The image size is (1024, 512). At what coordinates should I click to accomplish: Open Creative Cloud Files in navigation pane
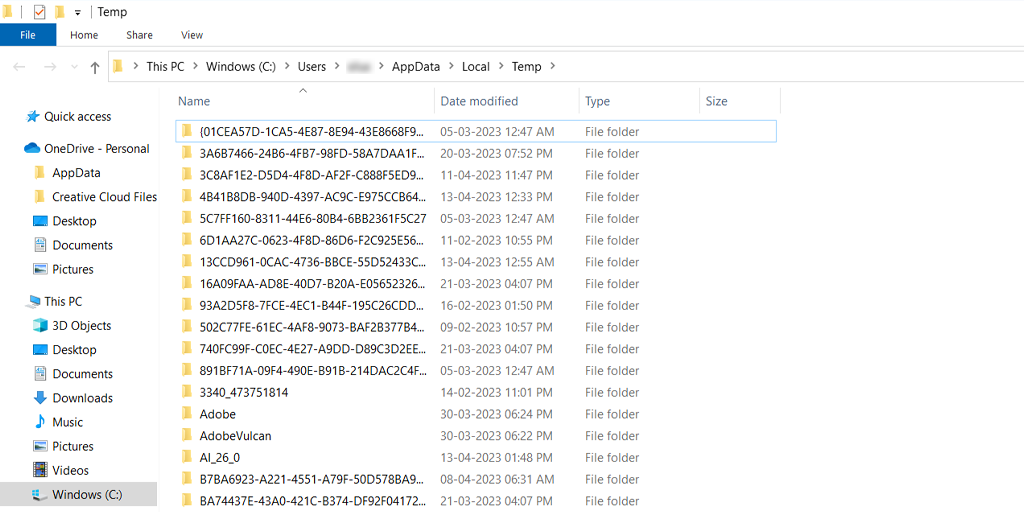coord(104,197)
